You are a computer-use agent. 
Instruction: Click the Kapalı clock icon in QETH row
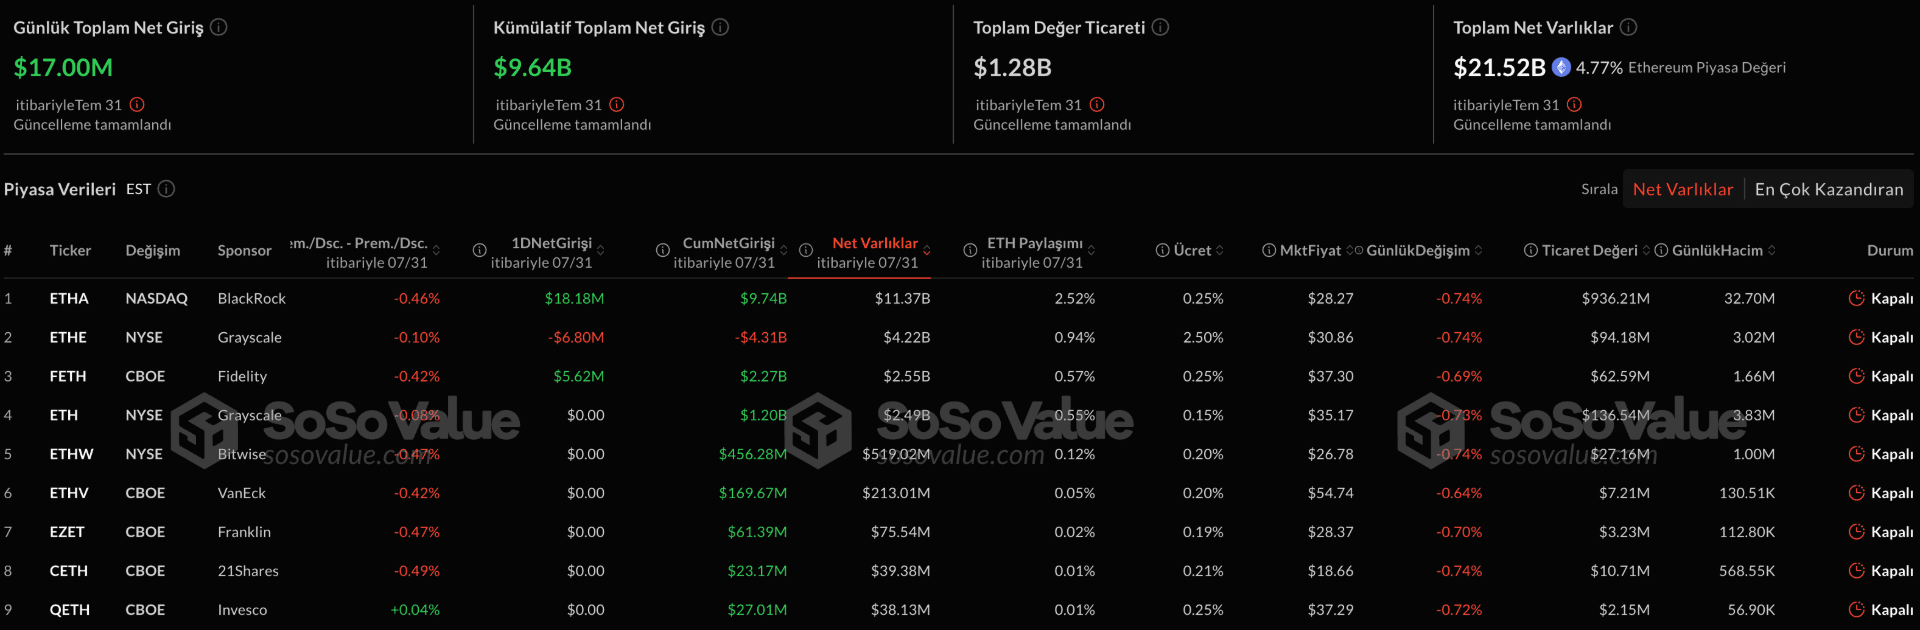click(x=1857, y=610)
